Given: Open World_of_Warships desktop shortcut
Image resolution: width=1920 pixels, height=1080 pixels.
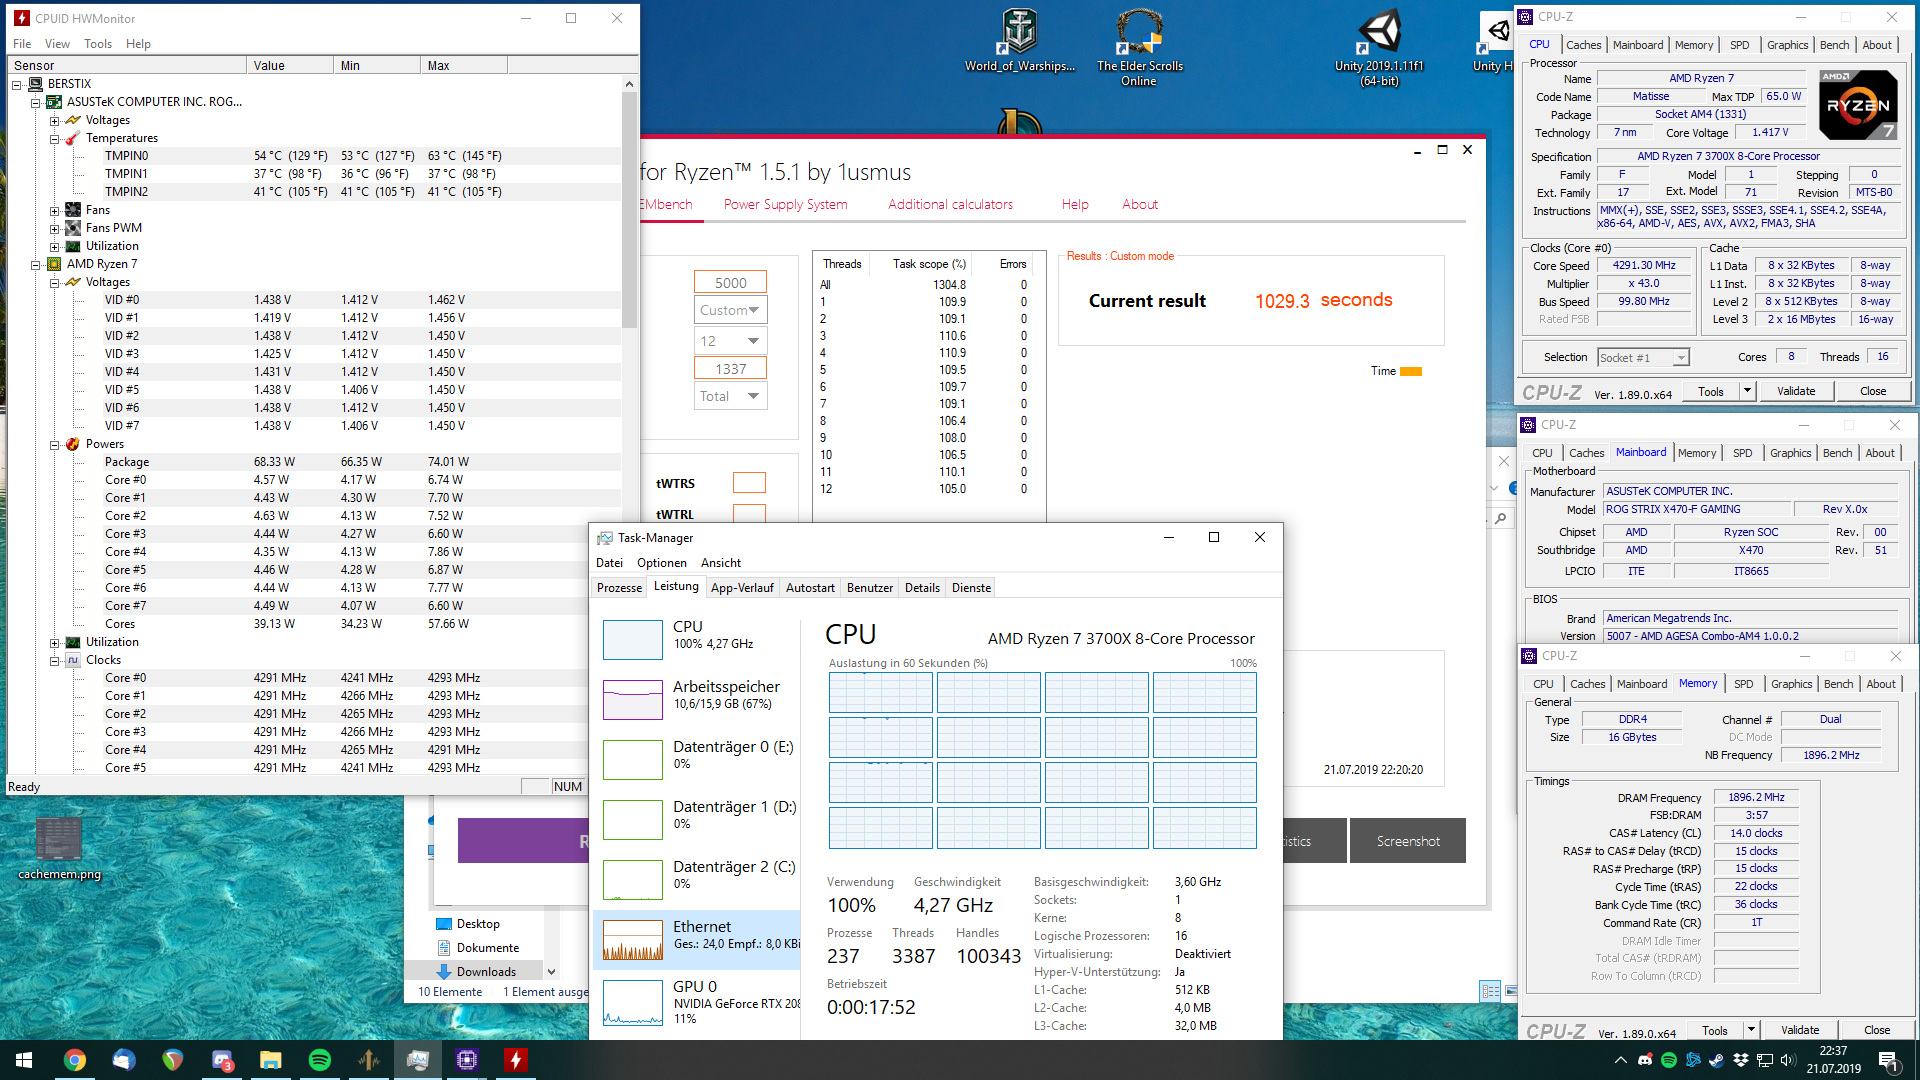Looking at the screenshot, I should coord(1019,40).
